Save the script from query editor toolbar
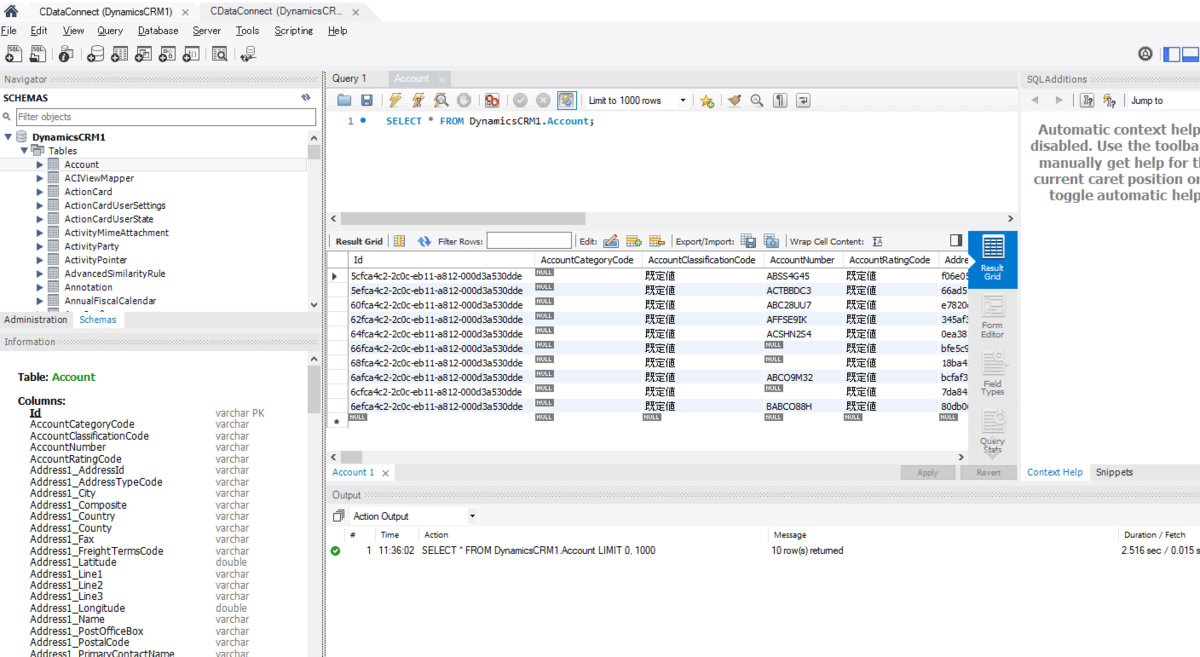 367,100
